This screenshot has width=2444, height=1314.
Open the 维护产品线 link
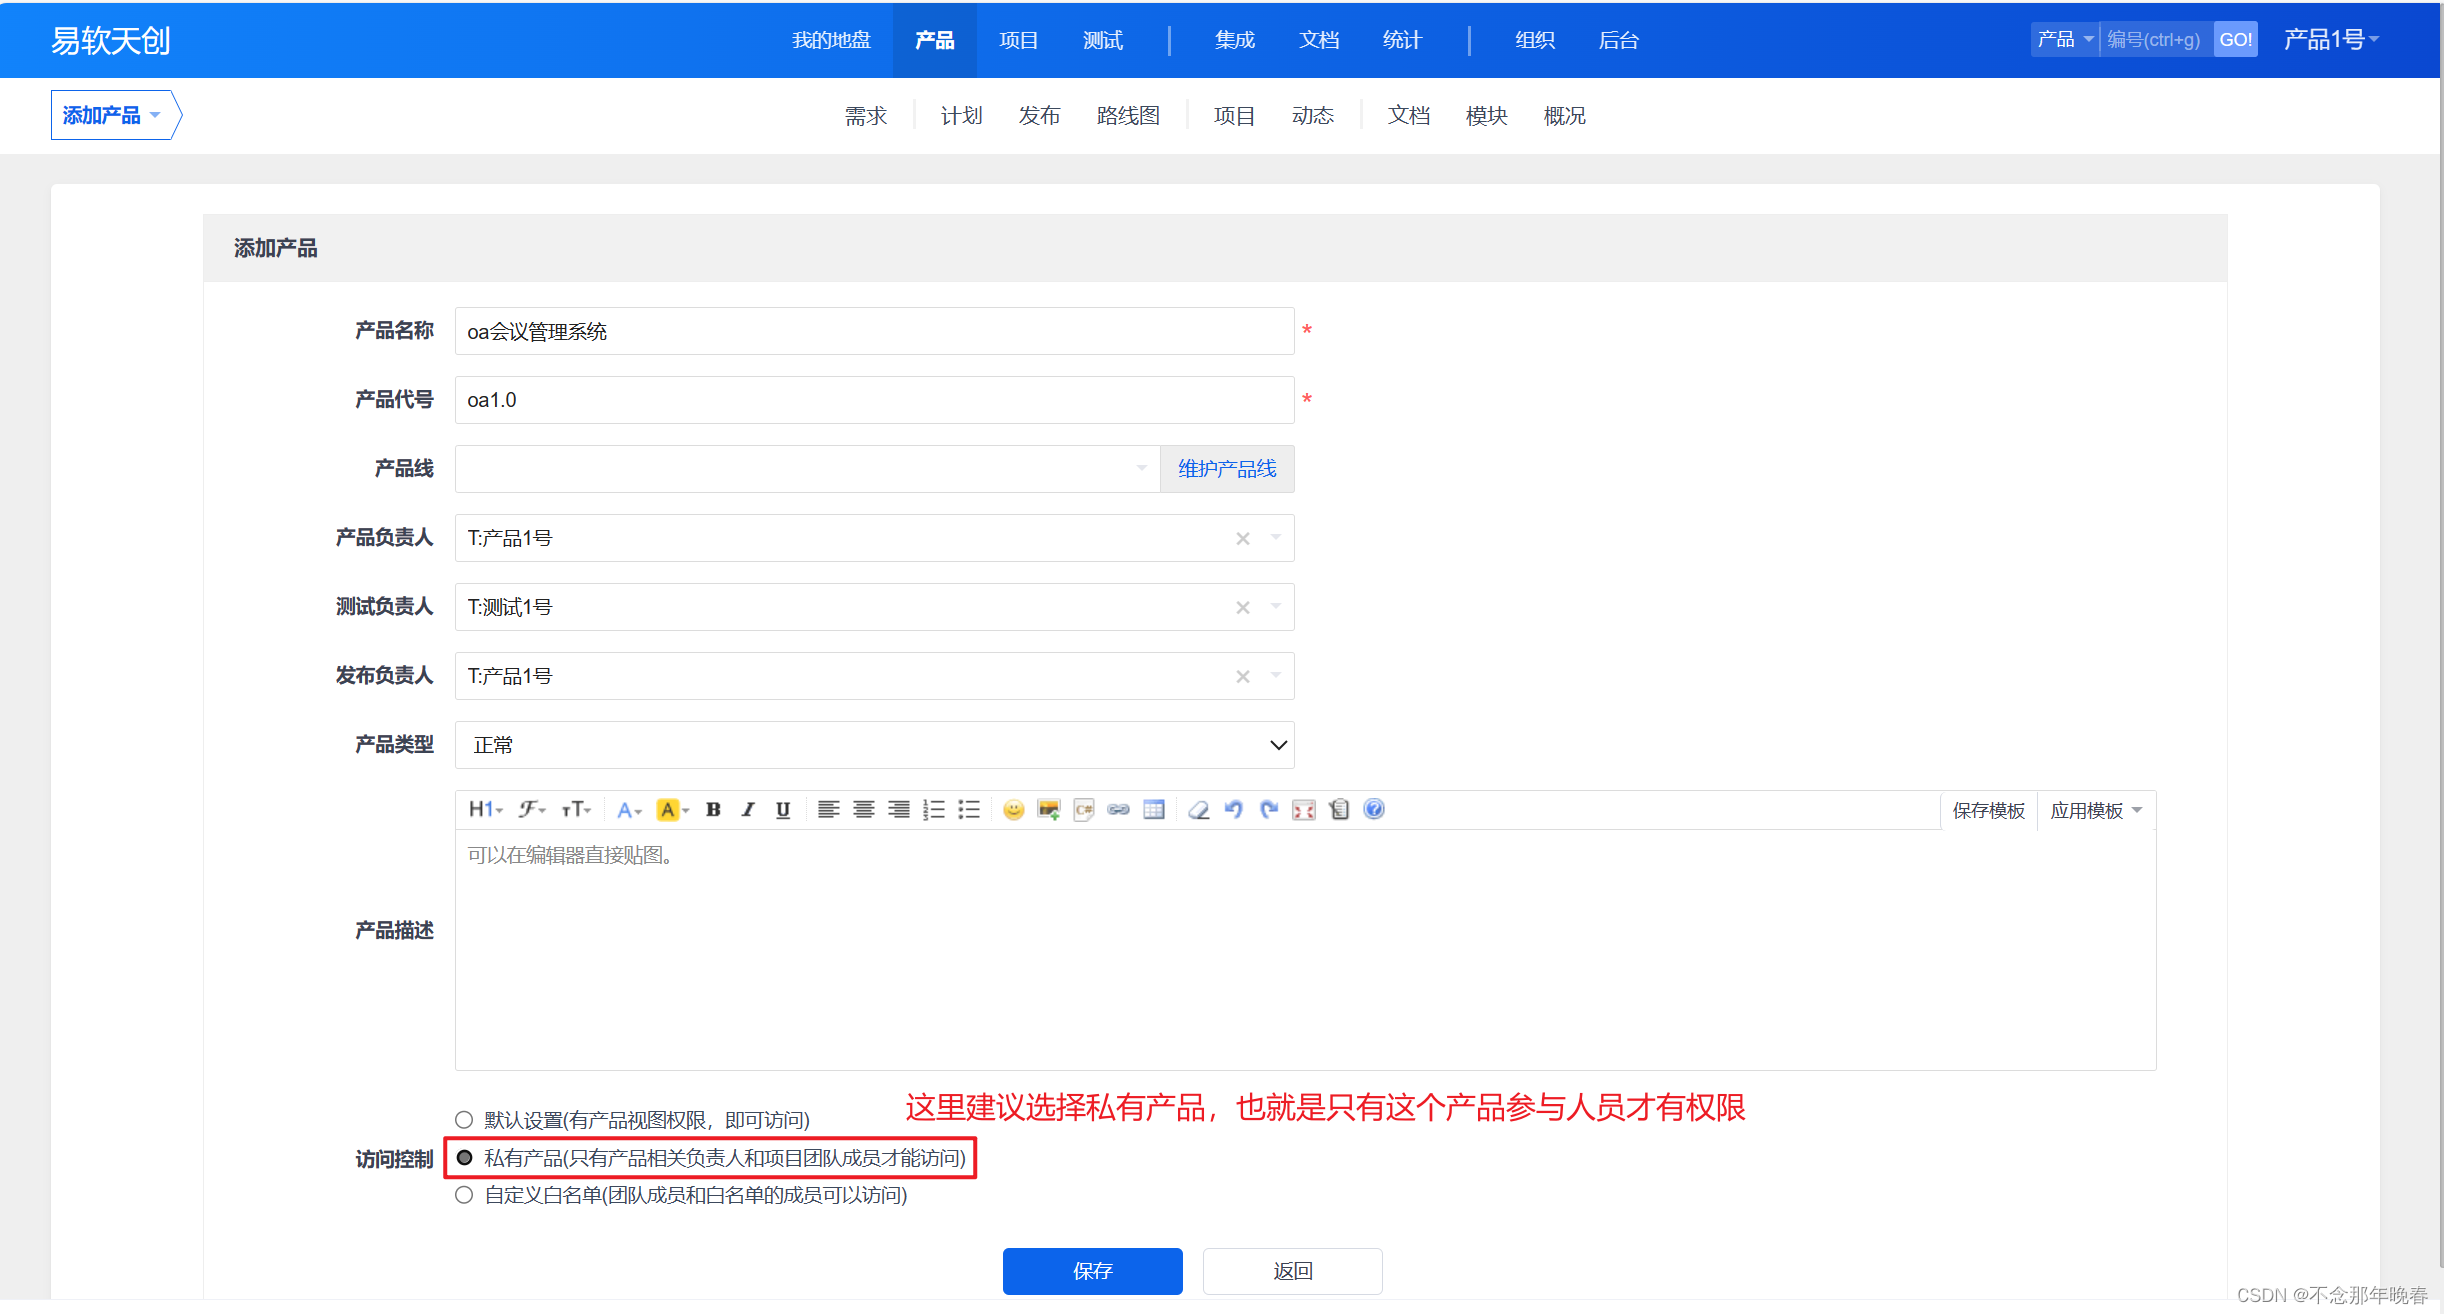click(1227, 469)
